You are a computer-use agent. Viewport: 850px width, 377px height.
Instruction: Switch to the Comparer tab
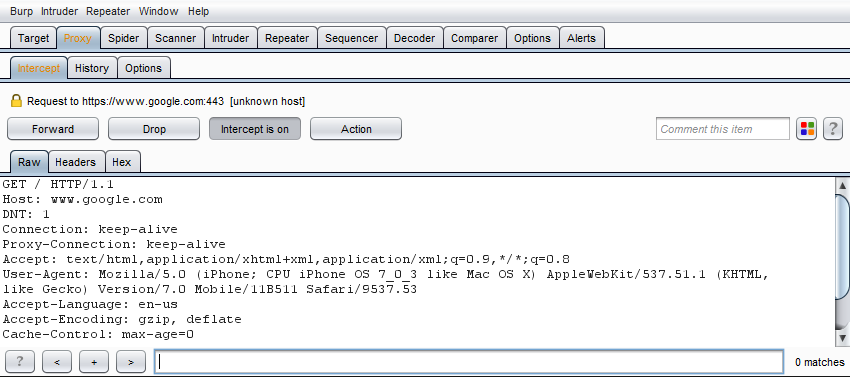[474, 39]
